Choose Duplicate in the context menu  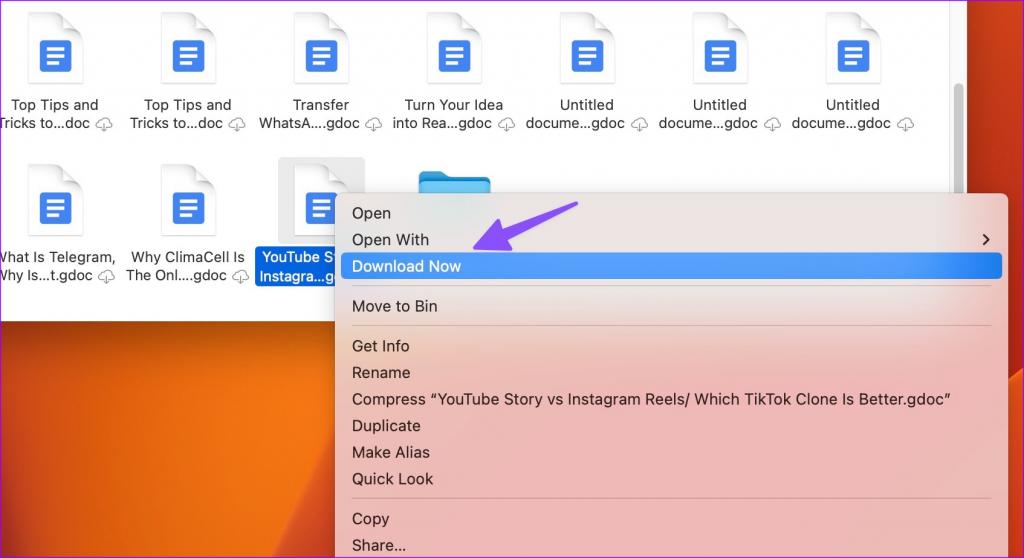tap(671, 425)
